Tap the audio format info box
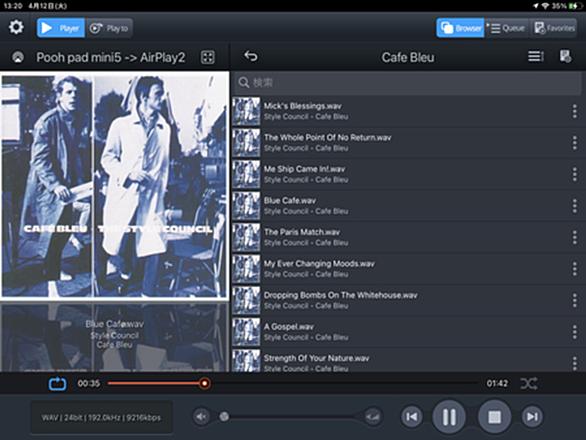Image resolution: width=586 pixels, height=440 pixels. pyautogui.click(x=101, y=418)
